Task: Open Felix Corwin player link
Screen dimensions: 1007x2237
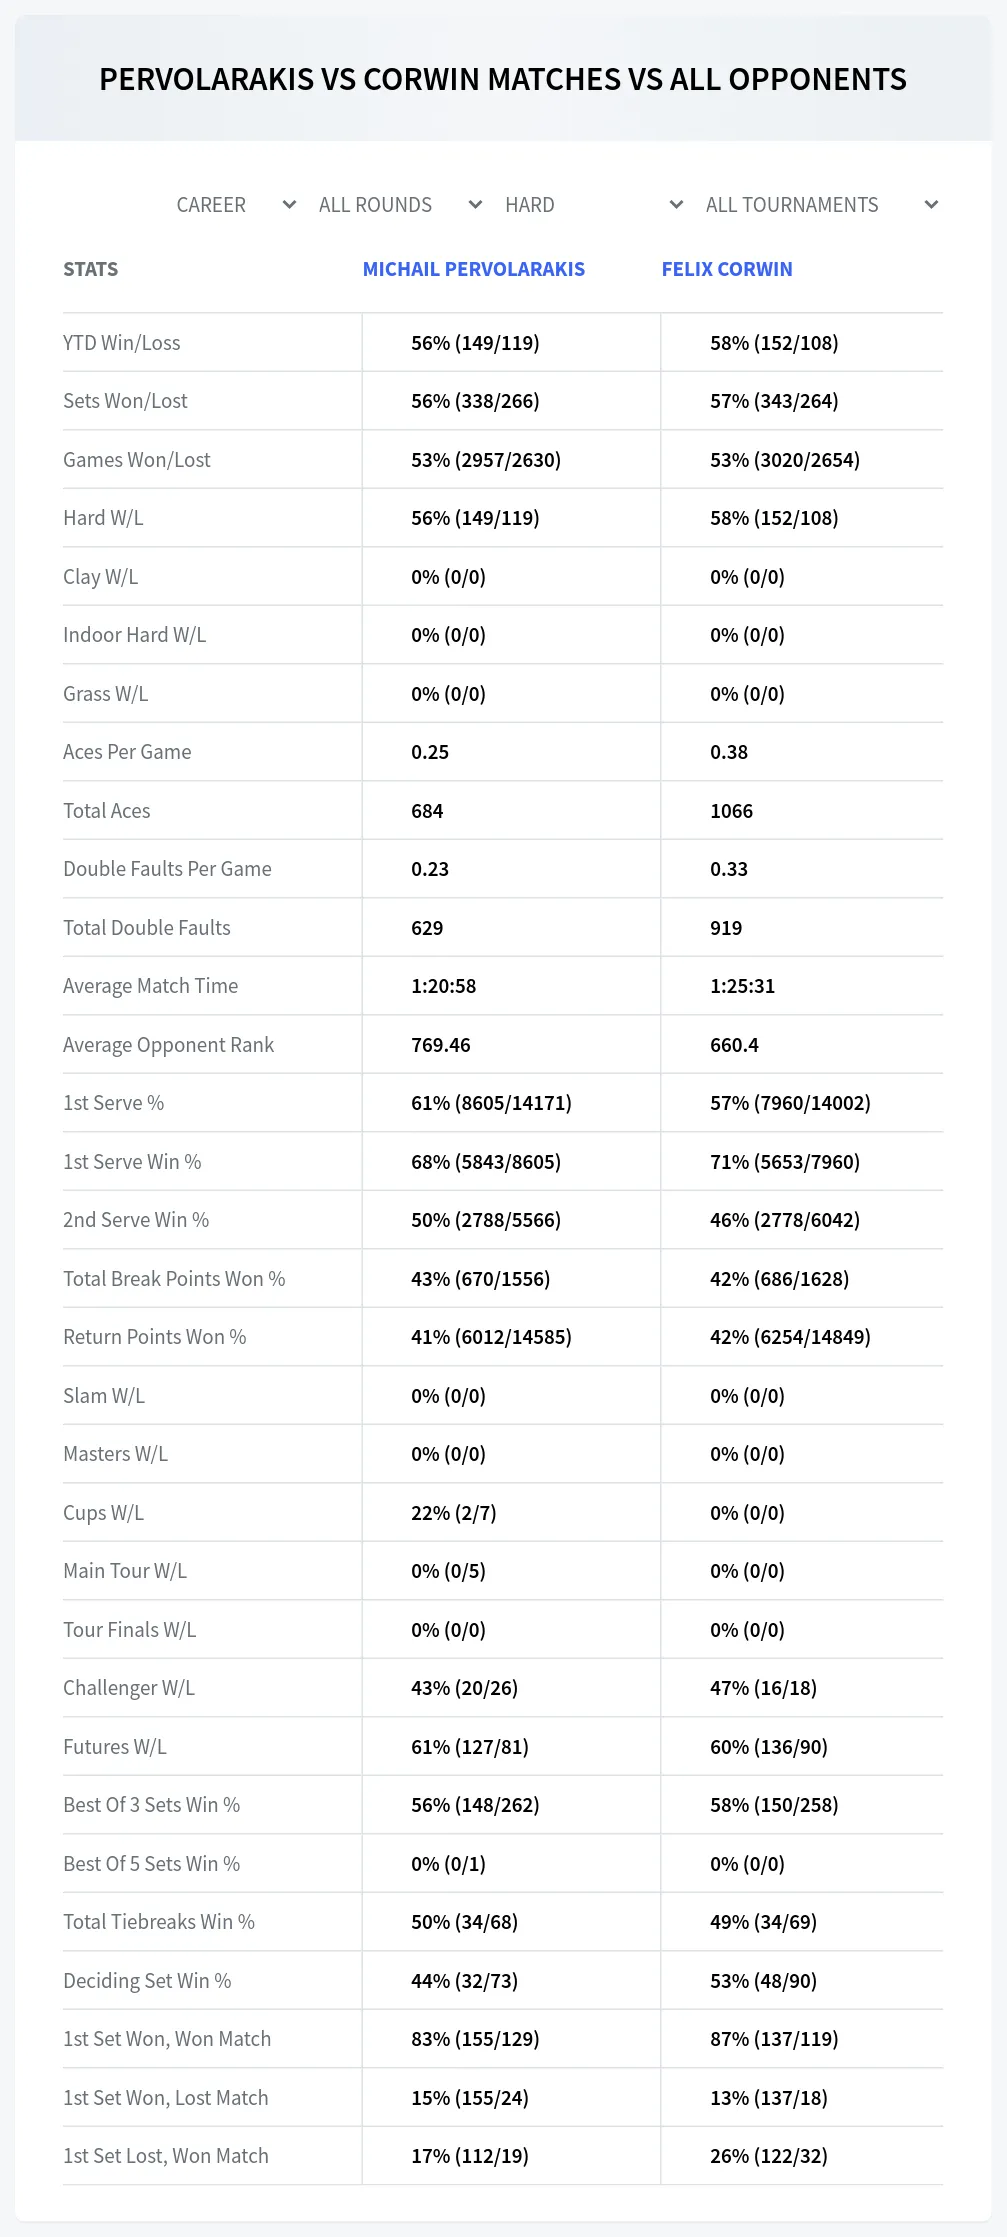Action: [727, 269]
